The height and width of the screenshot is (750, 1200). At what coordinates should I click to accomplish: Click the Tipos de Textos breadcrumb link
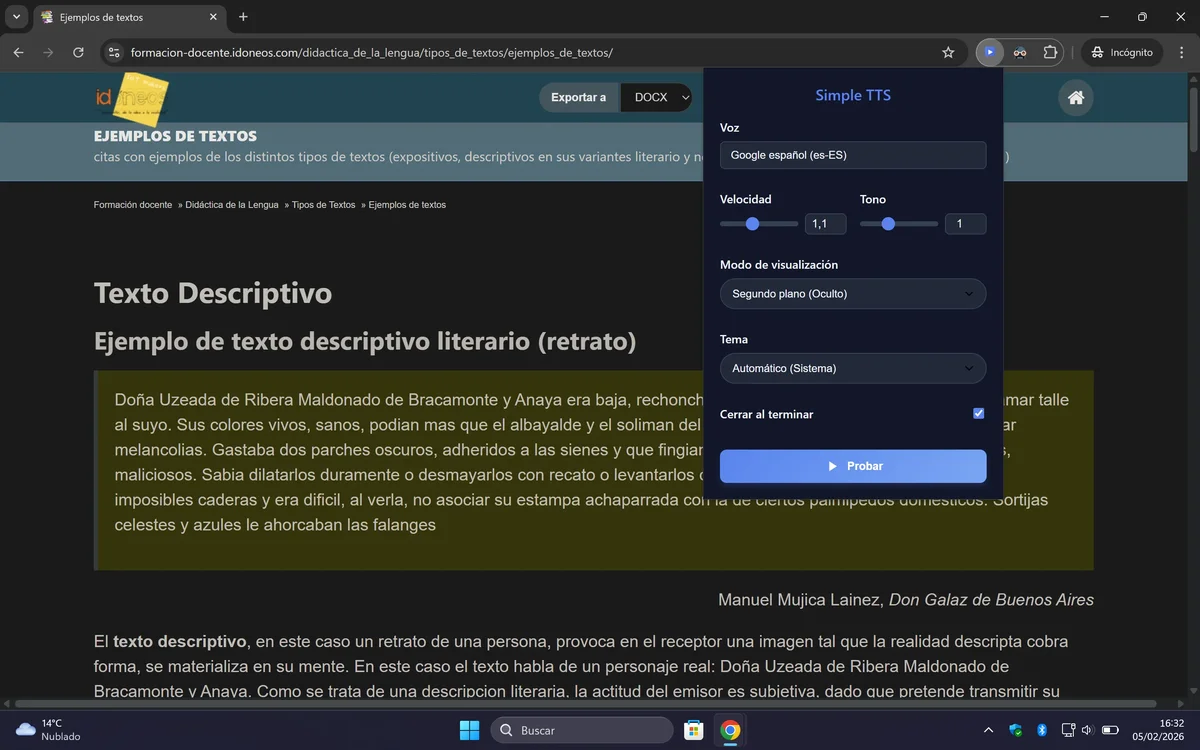pos(324,204)
